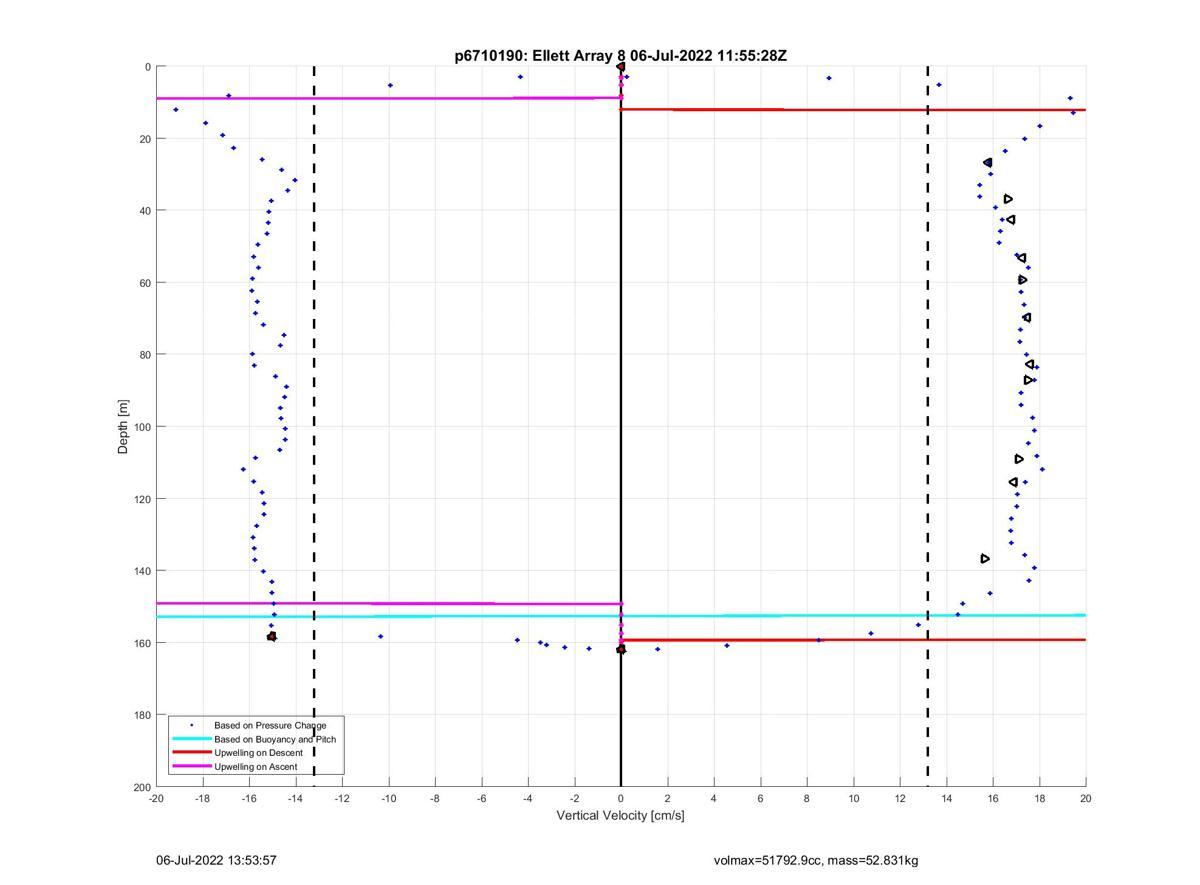Image resolution: width=1200 pixels, height=885 pixels.
Task: Select the 'Vertical Velocity [cm/s]' axis label
Action: click(620, 815)
